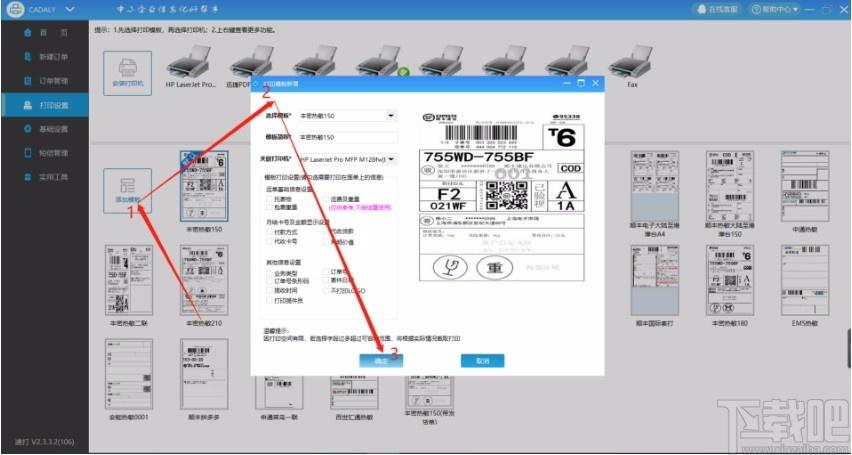Confirm with the 确定 button
Viewport: 852px width, 455px height.
tap(381, 360)
